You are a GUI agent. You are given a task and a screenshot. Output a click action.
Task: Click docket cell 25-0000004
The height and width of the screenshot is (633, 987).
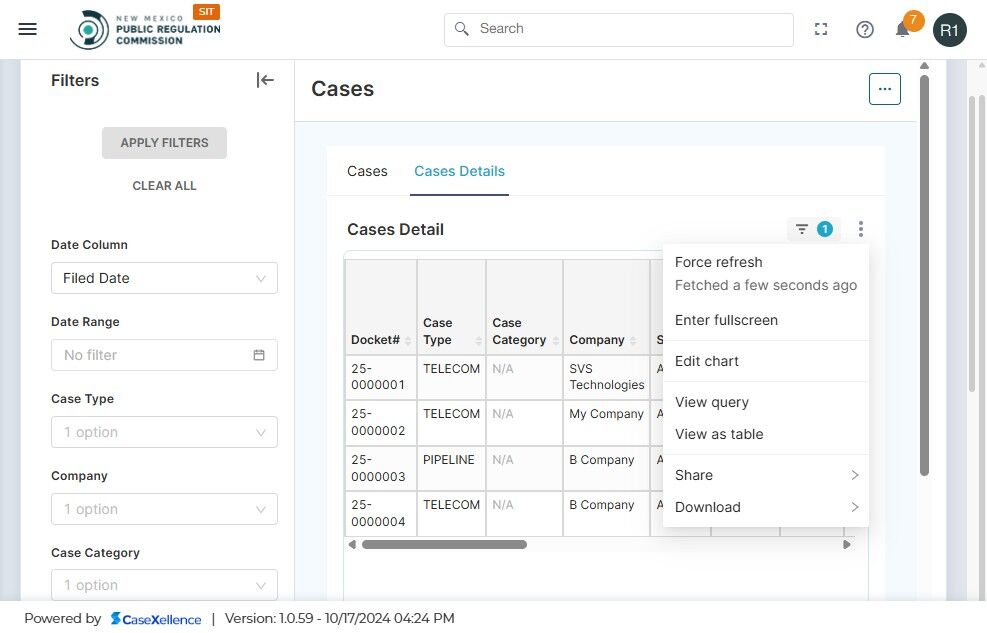[x=381, y=513]
